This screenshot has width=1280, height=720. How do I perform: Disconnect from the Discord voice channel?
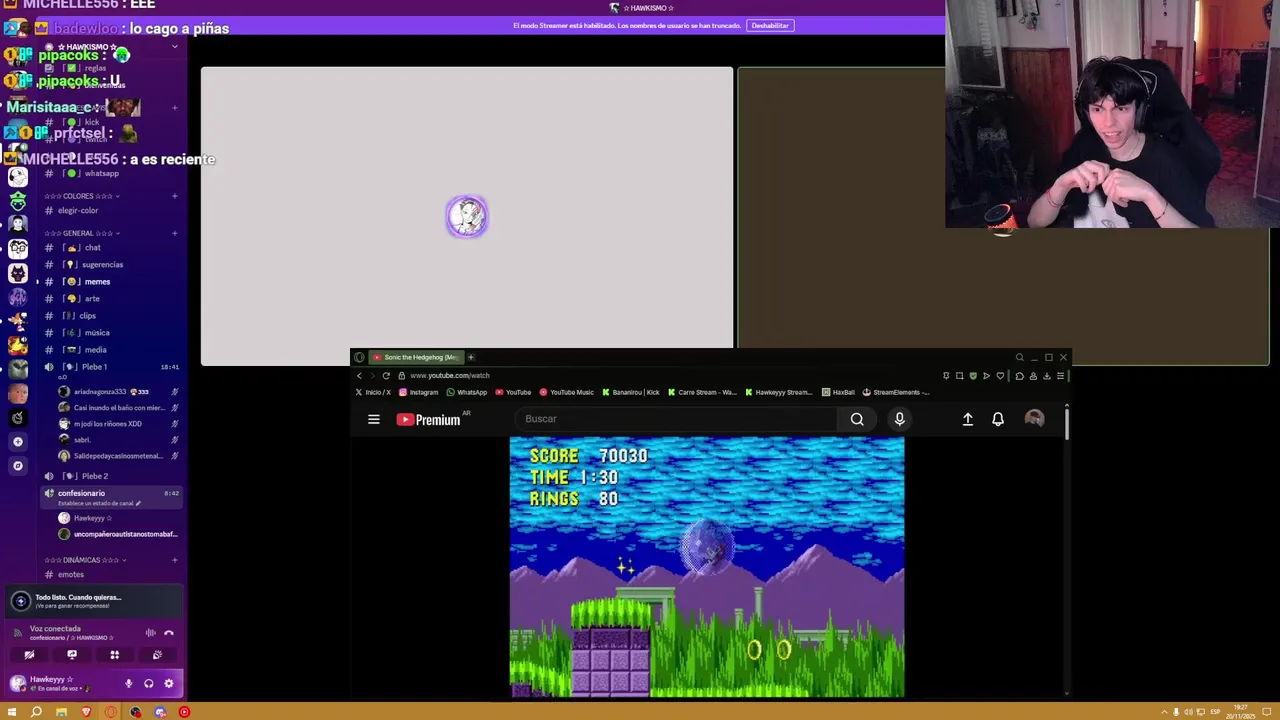point(169,632)
